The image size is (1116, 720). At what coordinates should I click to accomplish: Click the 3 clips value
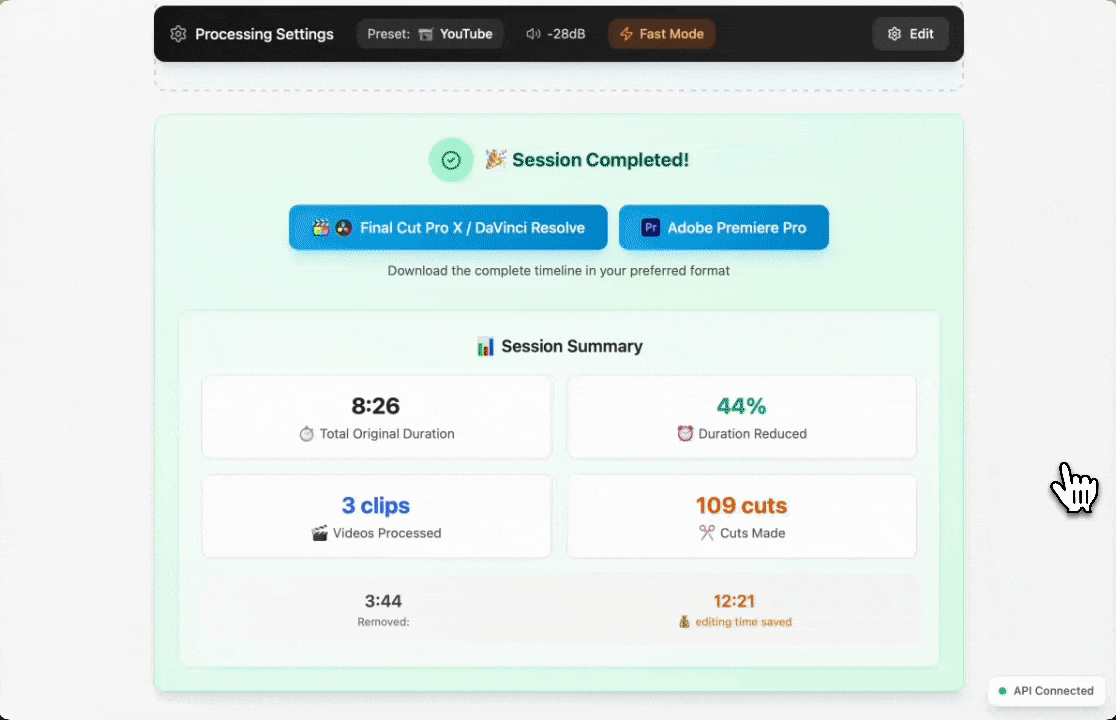376,505
